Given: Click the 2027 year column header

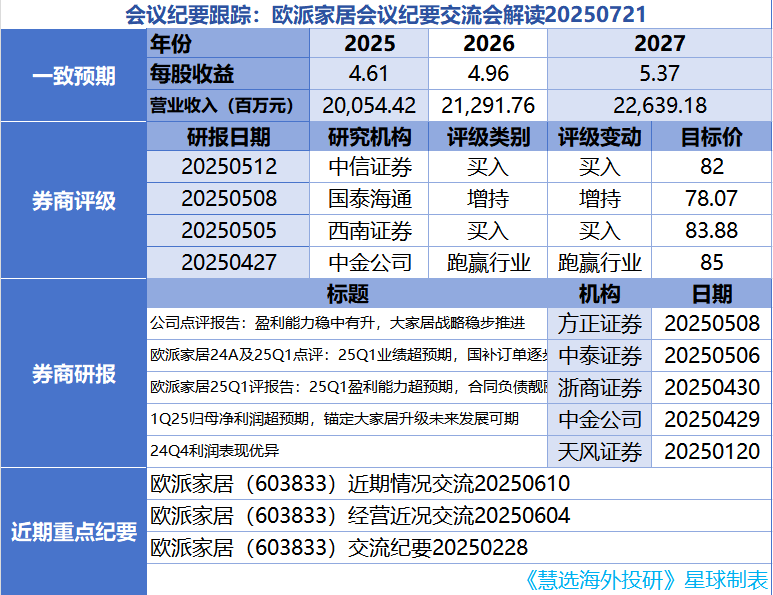Looking at the screenshot, I should (x=660, y=43).
